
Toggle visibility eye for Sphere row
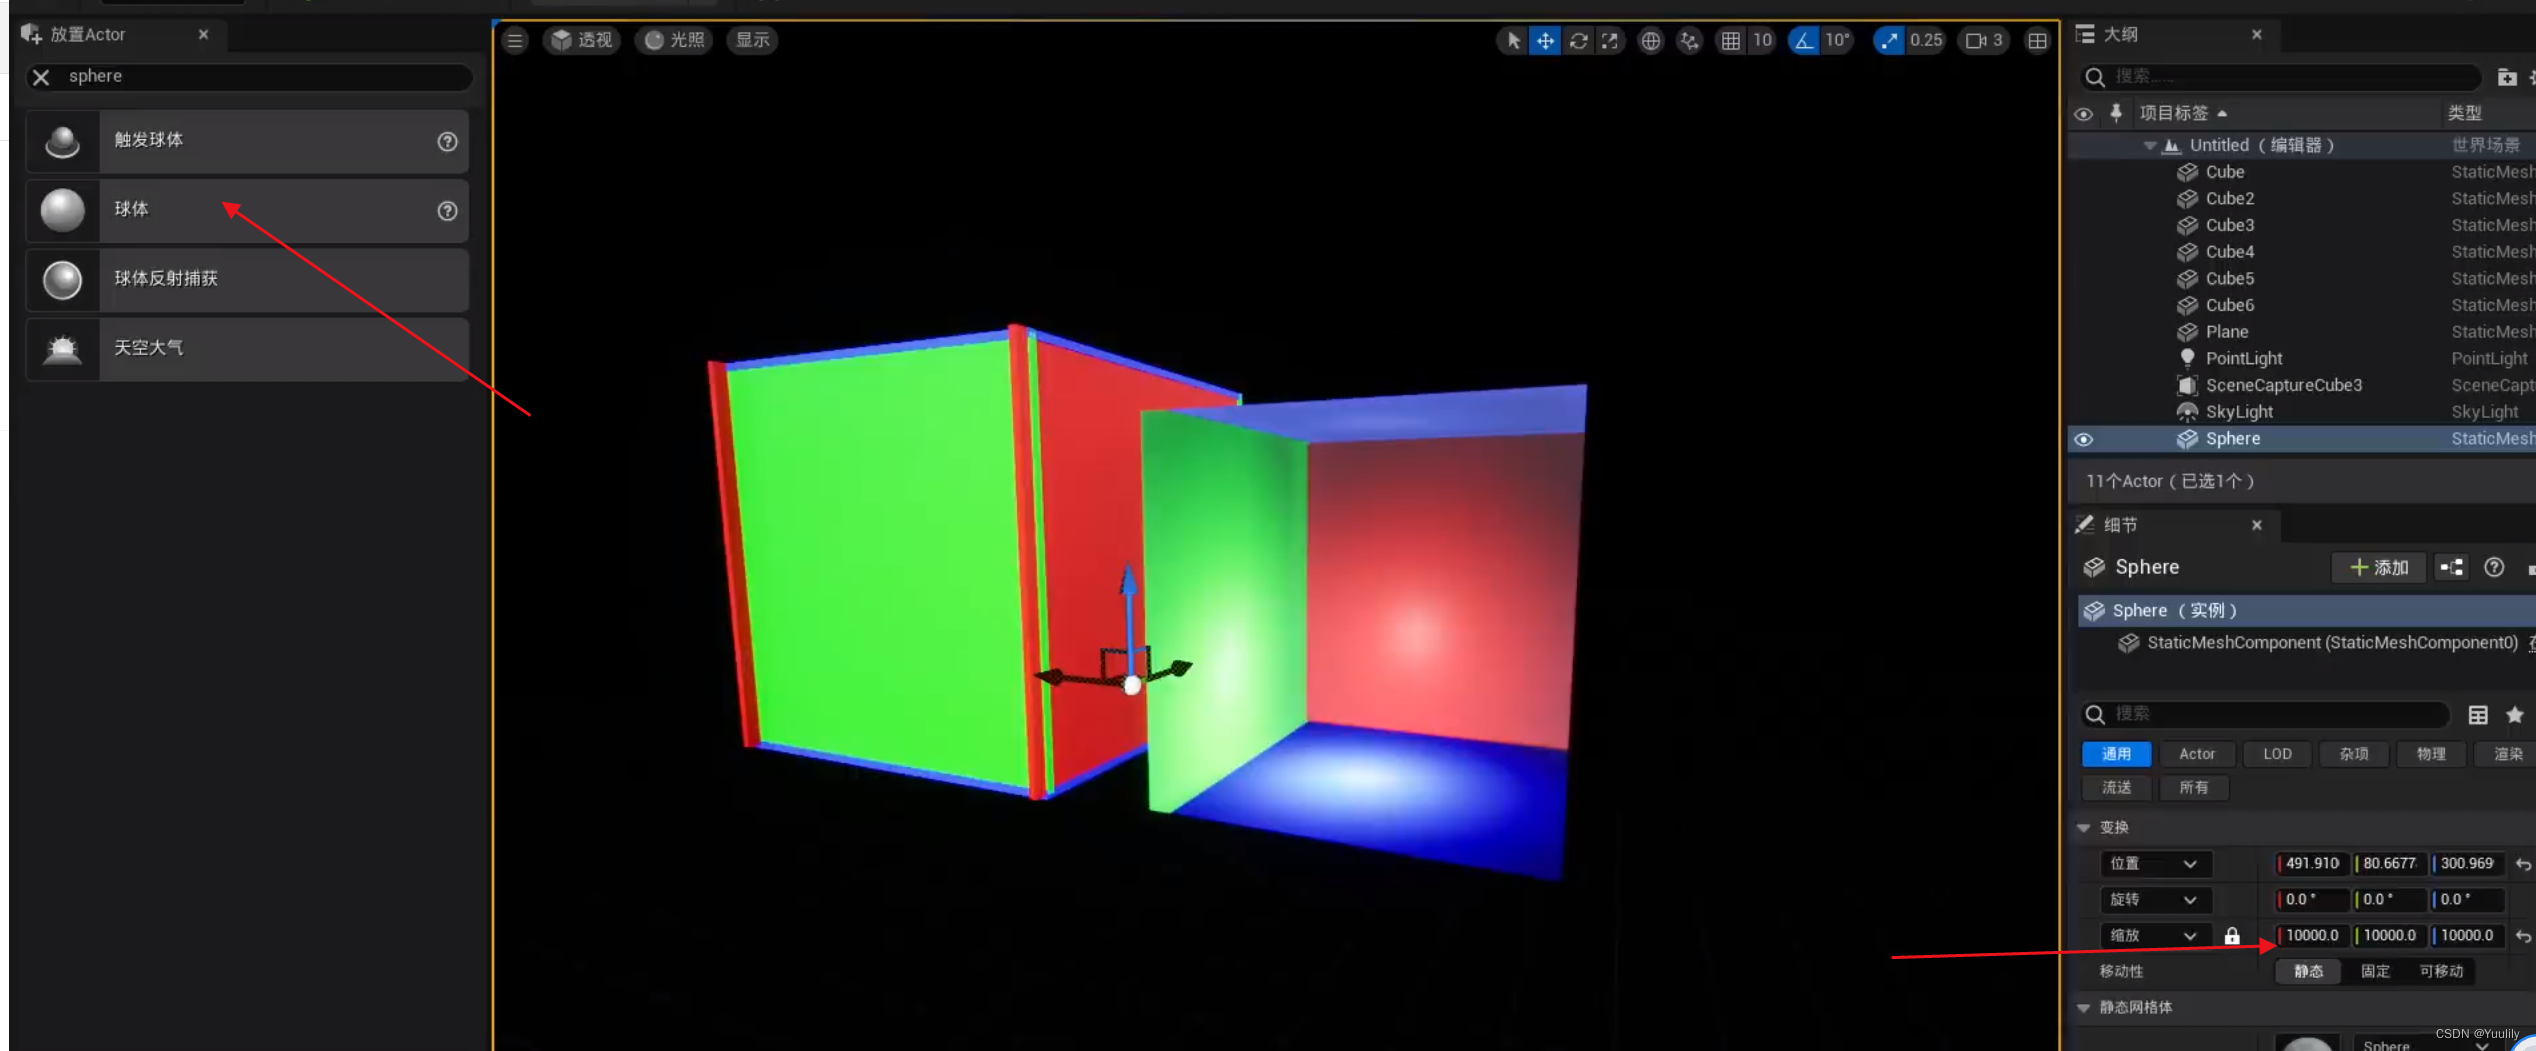click(x=2083, y=440)
